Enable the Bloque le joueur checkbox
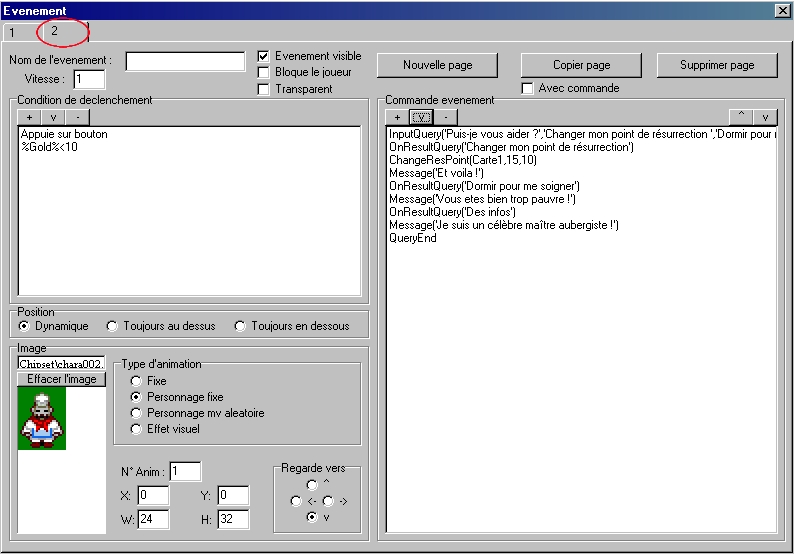The width and height of the screenshot is (794, 554). point(264,73)
